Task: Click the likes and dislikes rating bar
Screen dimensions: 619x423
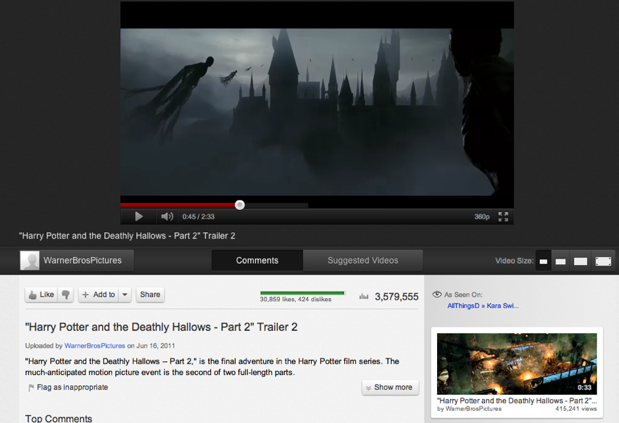Action: click(x=302, y=293)
